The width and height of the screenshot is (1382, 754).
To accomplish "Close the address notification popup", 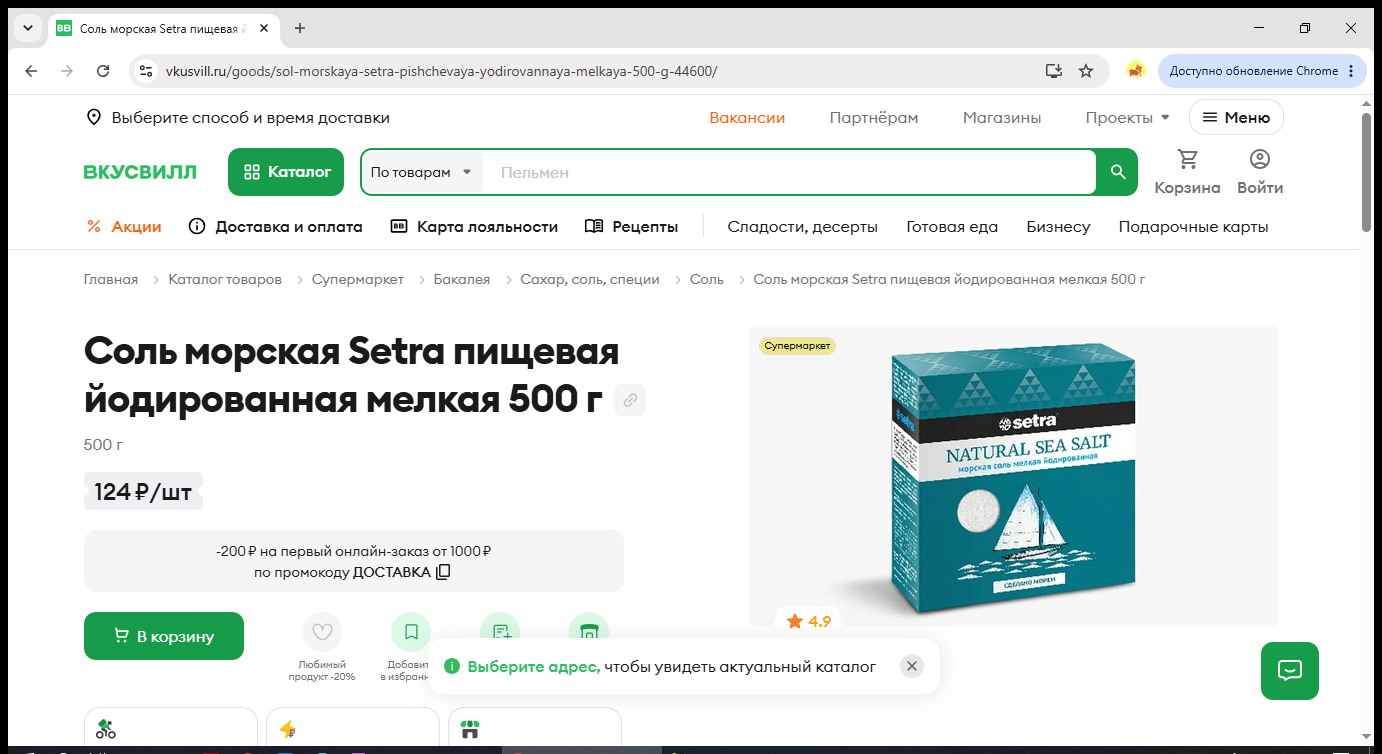I will [911, 666].
